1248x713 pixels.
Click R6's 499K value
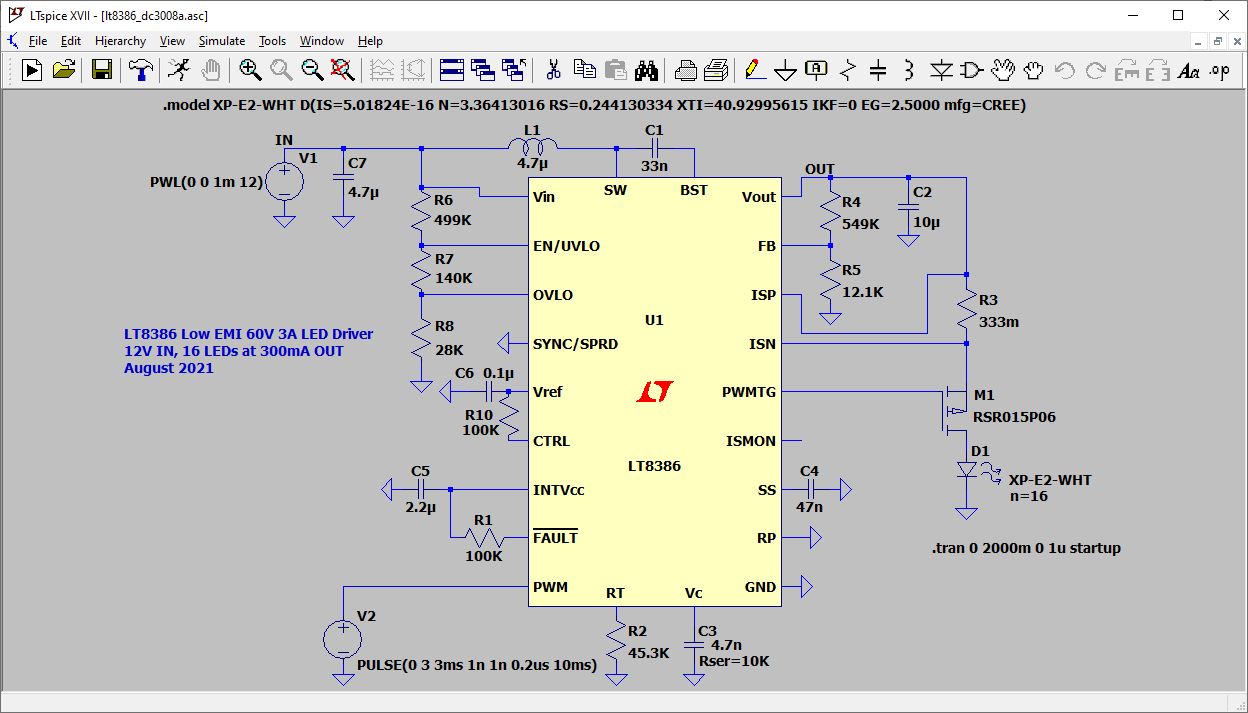click(452, 221)
